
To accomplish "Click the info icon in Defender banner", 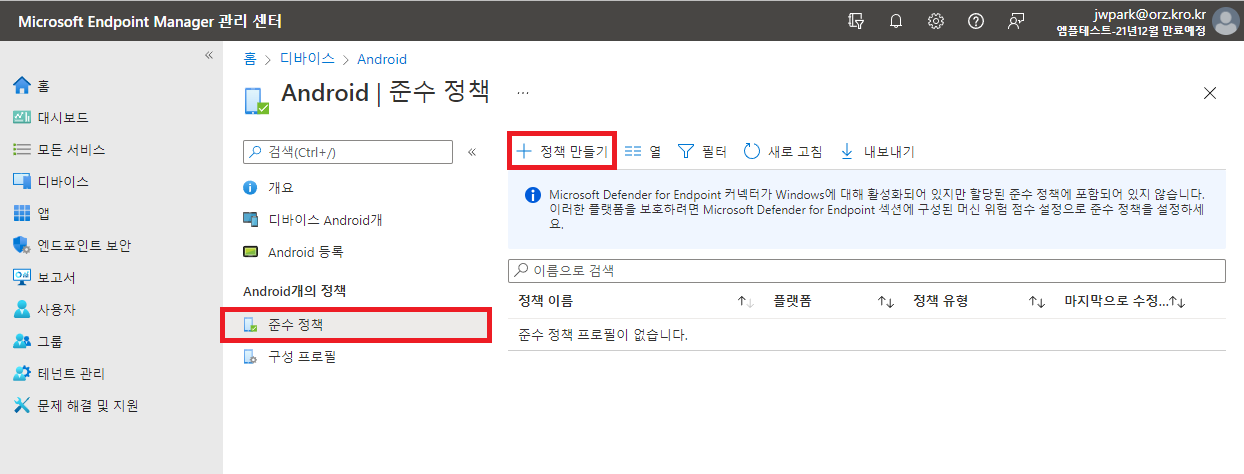I will (x=533, y=195).
